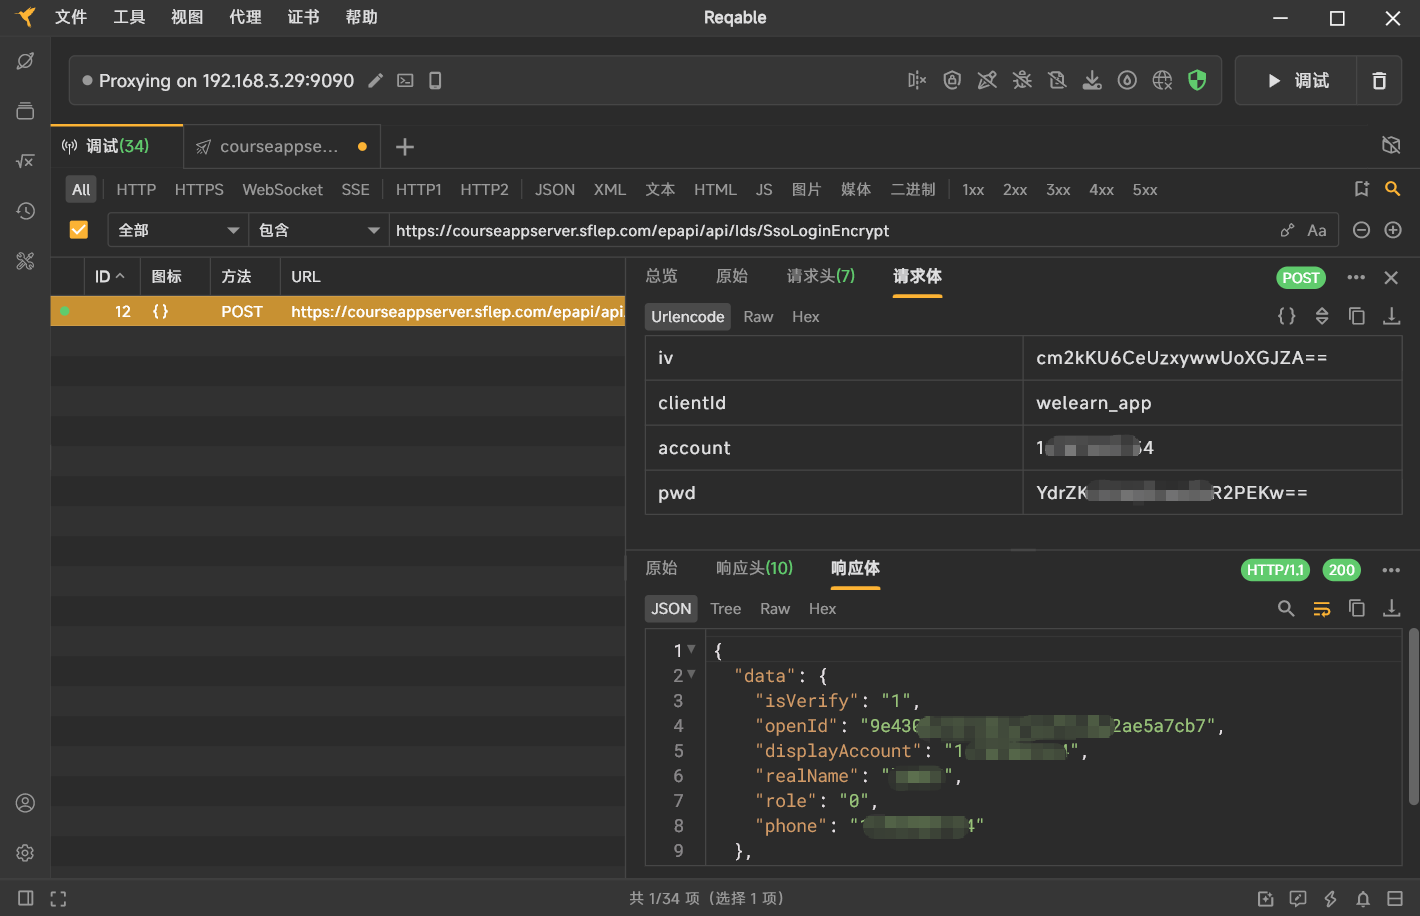1420x916 pixels.
Task: Select the 2xx status filter
Action: tap(1015, 189)
